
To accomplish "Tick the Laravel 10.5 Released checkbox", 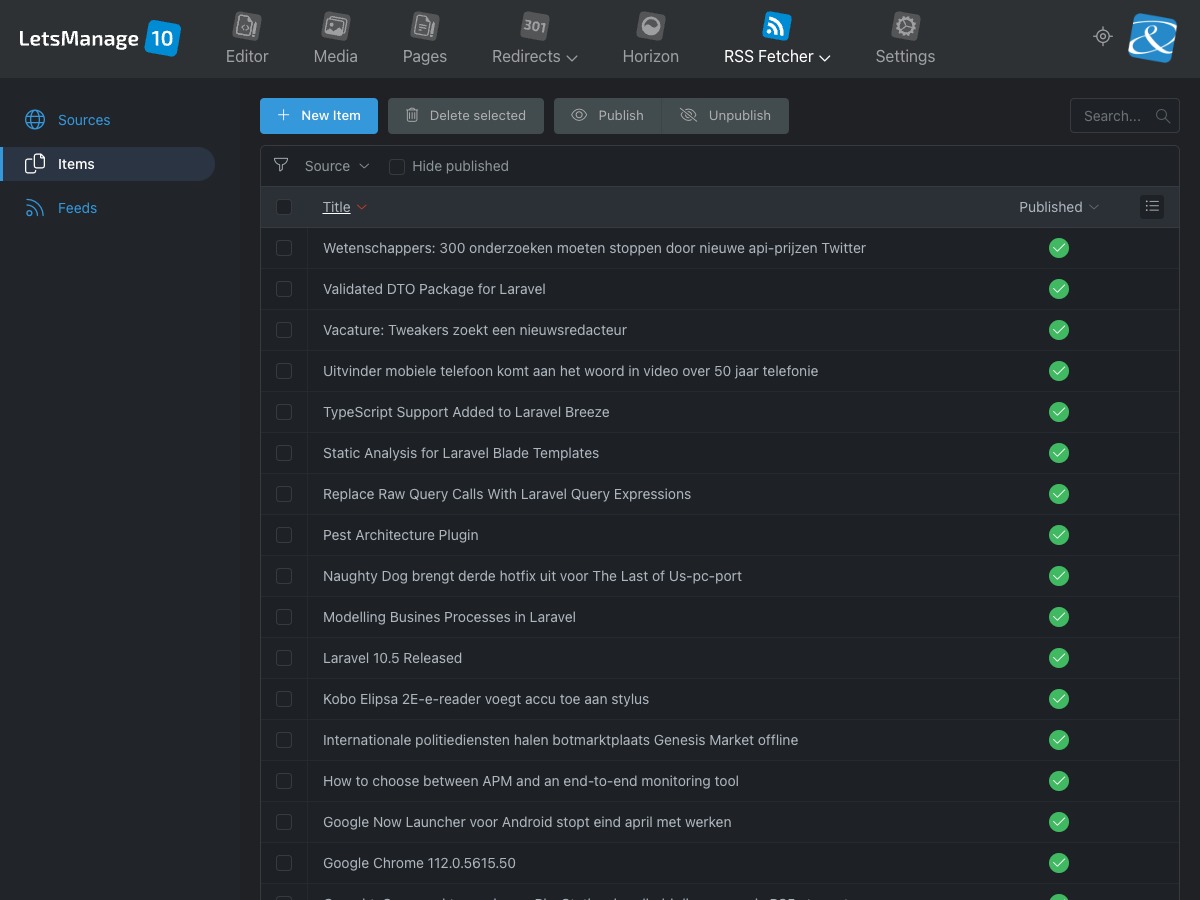I will [x=284, y=658].
